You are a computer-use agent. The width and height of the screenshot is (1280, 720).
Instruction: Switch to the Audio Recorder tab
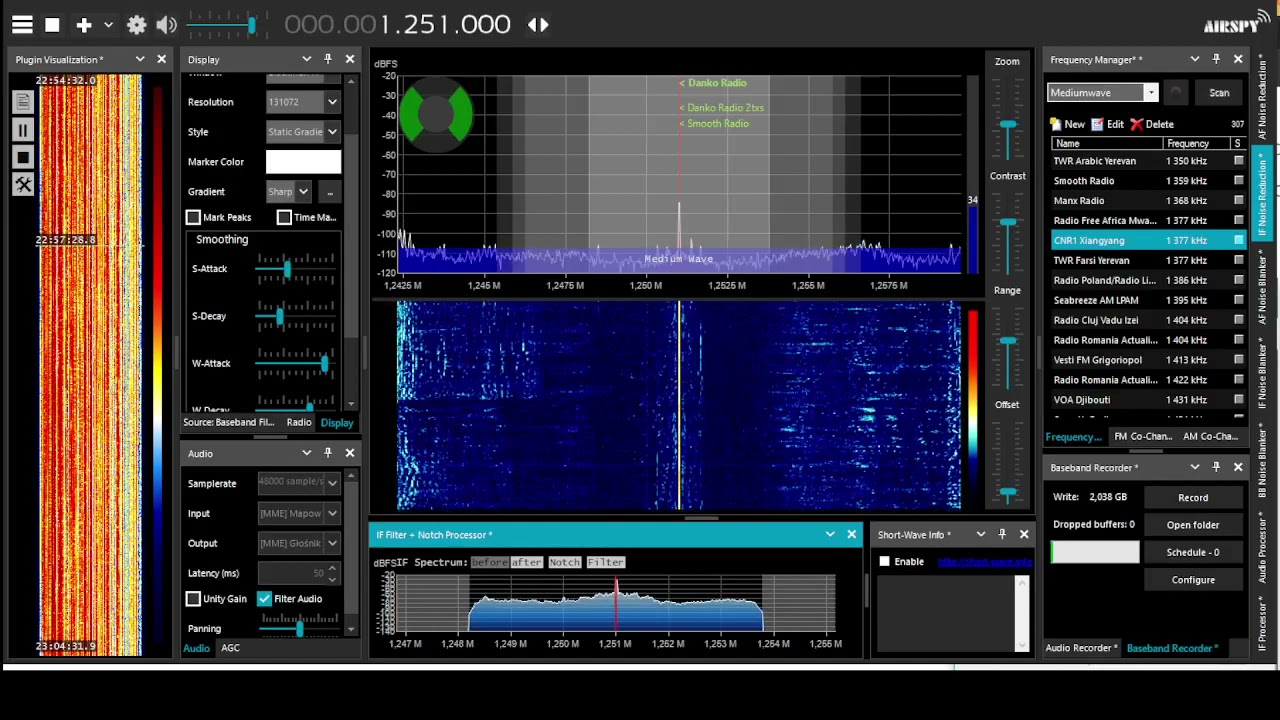pos(1081,648)
